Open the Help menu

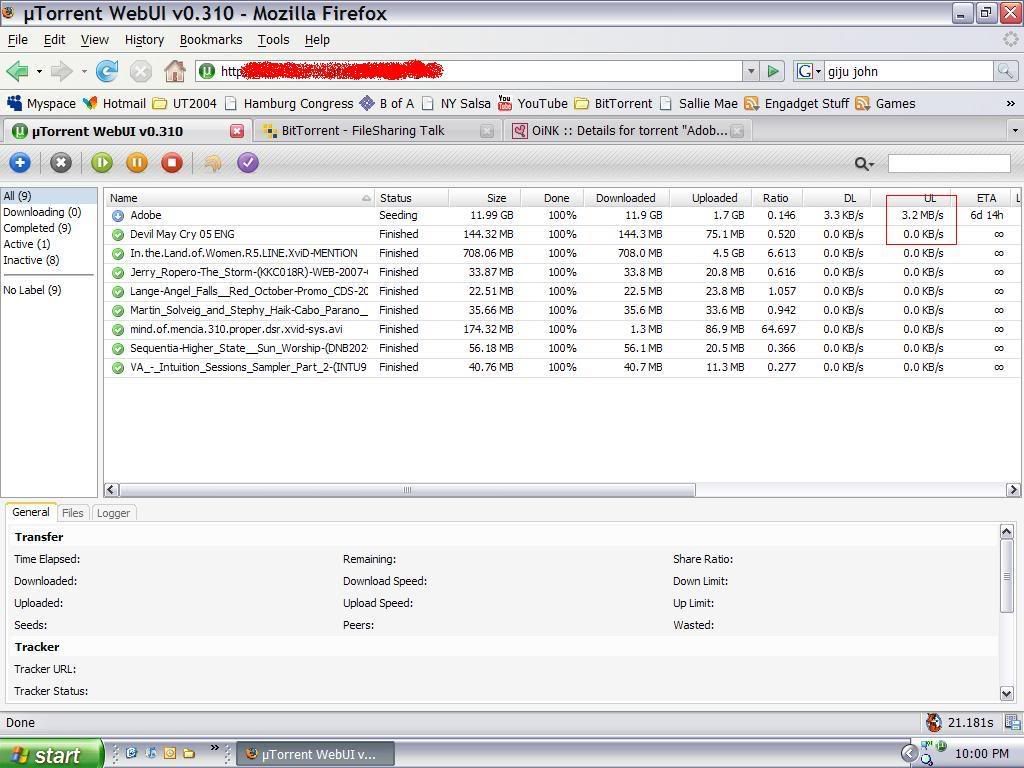tap(317, 40)
